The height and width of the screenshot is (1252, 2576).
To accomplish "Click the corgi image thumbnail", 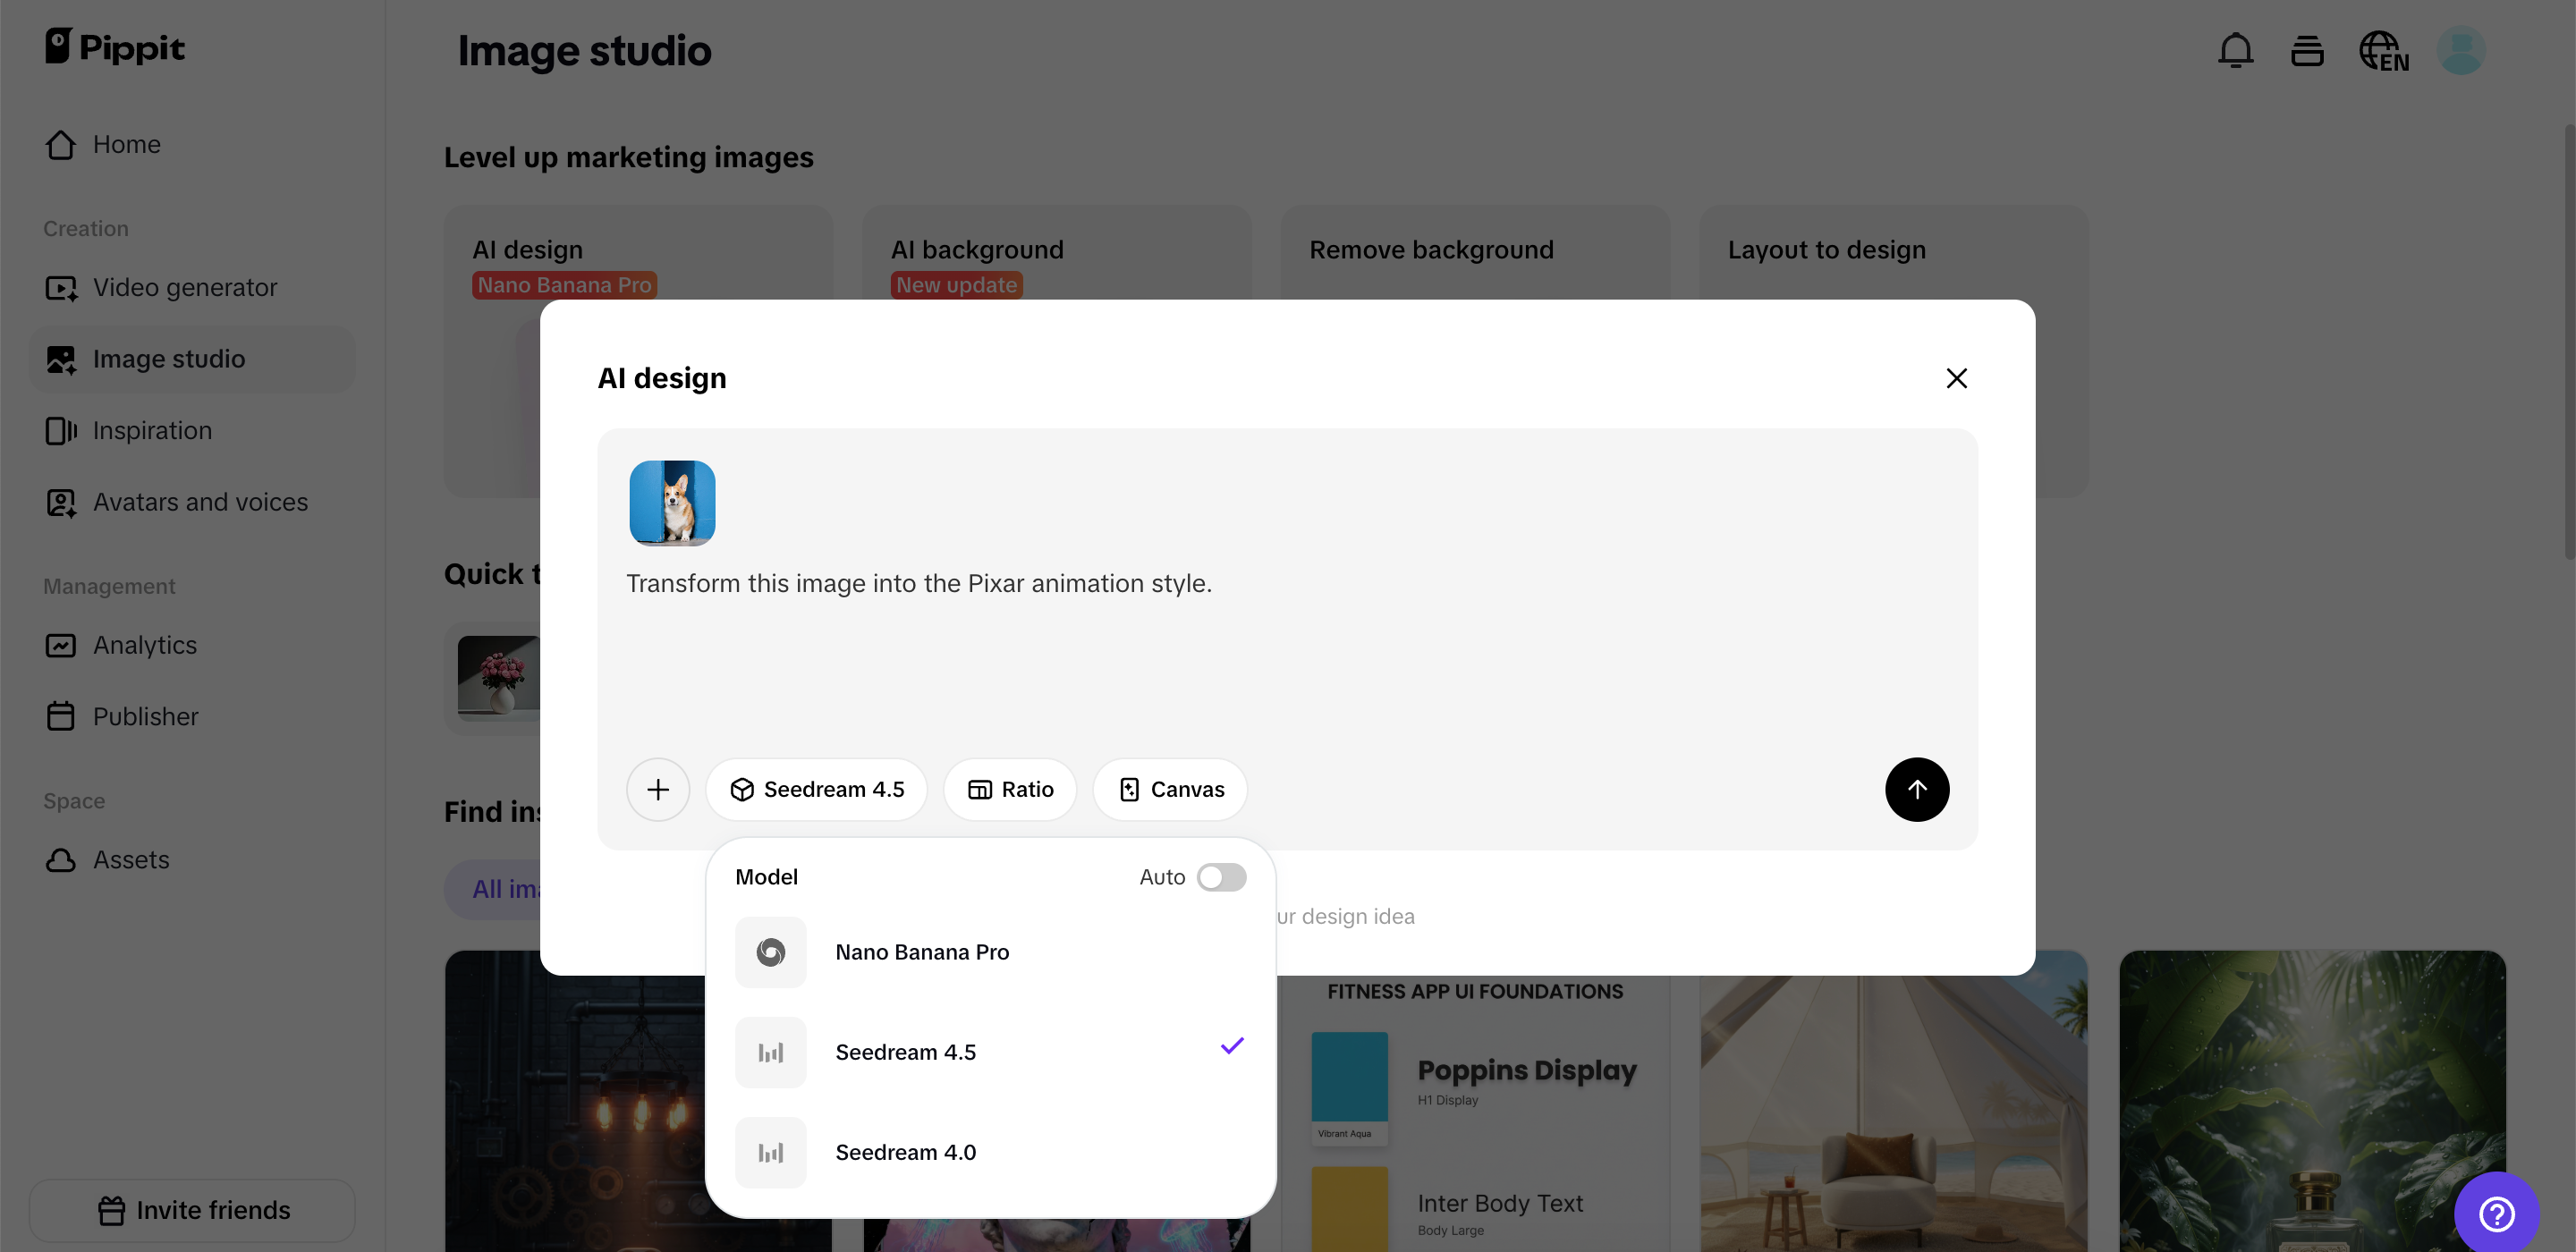I will pyautogui.click(x=672, y=503).
